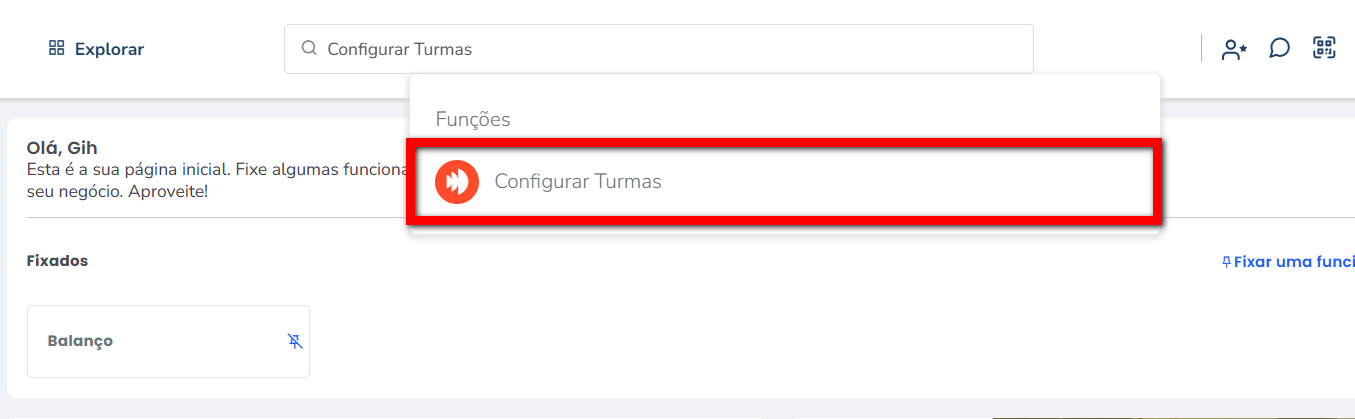Screen dimensions: 1355x419
Task: Open the QR code scanner icon
Action: (x=1324, y=48)
